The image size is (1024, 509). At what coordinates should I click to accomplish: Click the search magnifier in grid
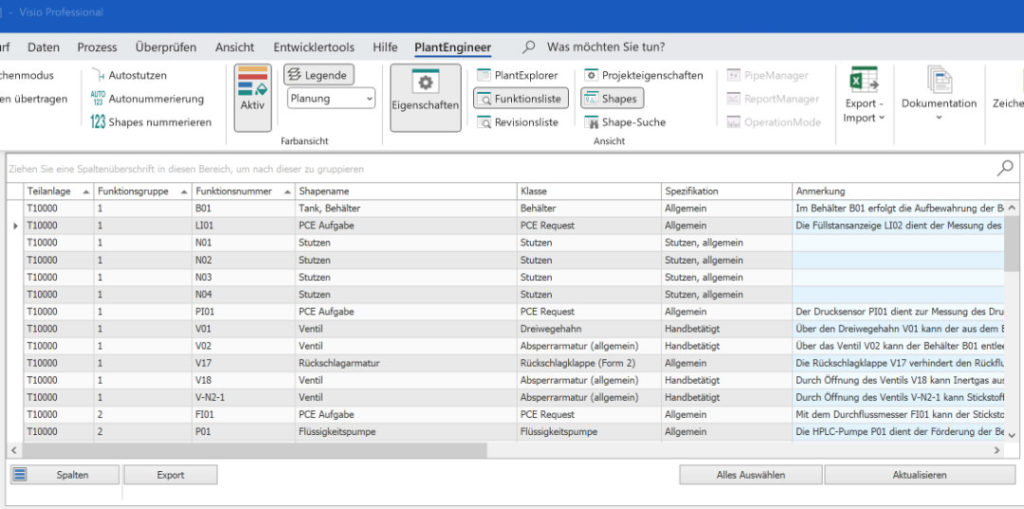pyautogui.click(x=1005, y=168)
